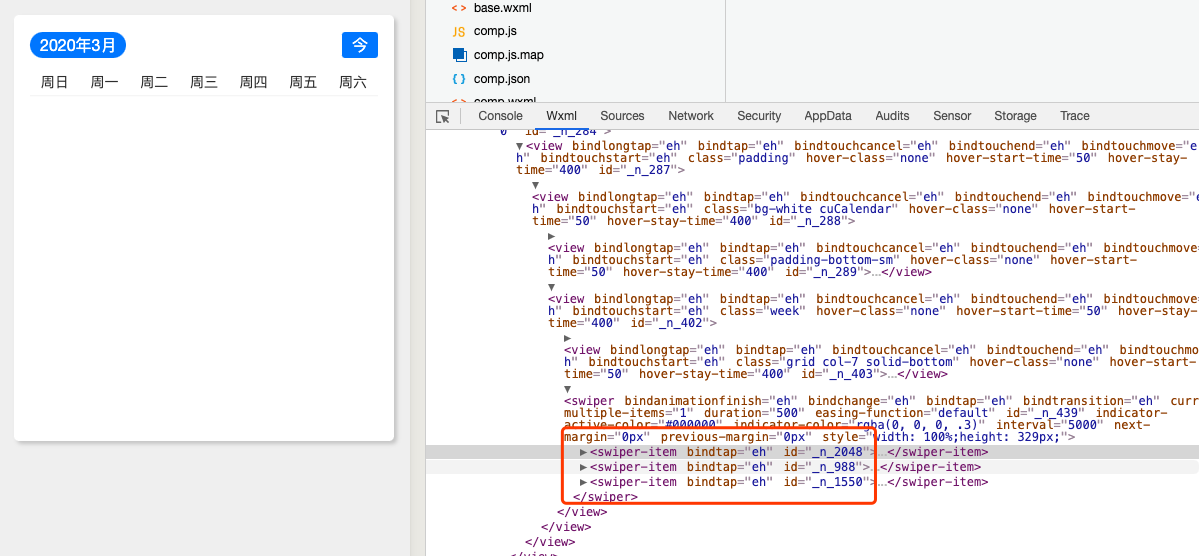Click the comp.js.map file icon

pyautogui.click(x=459, y=54)
